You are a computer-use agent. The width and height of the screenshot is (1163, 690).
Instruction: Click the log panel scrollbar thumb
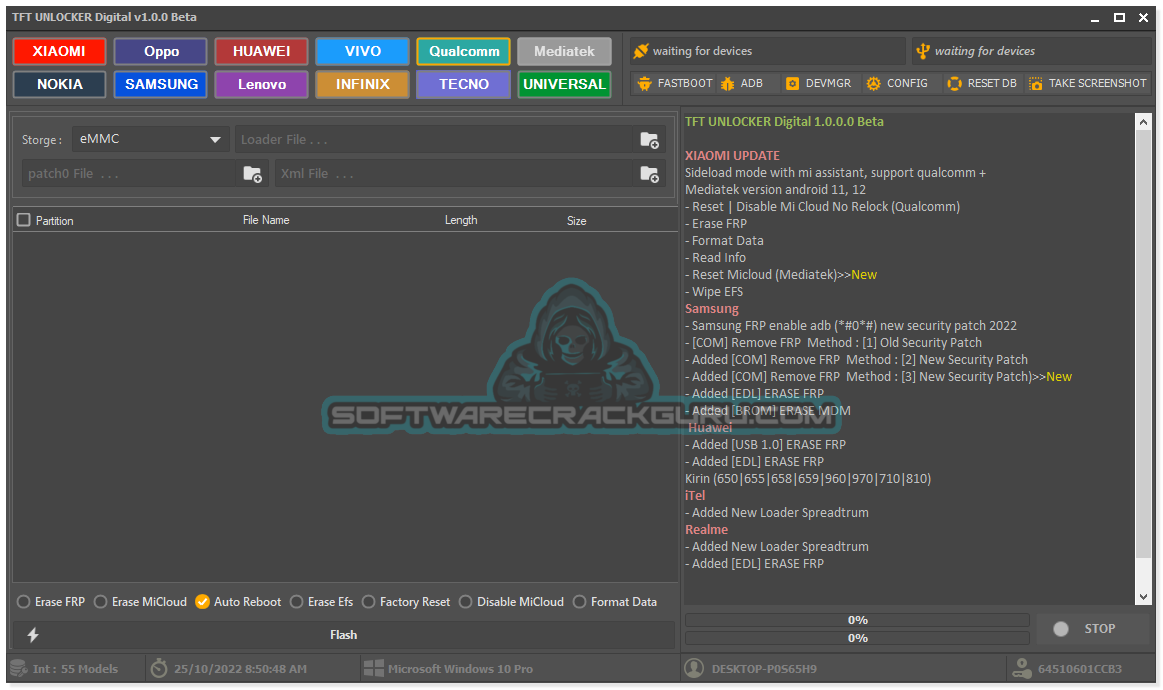point(1143,345)
